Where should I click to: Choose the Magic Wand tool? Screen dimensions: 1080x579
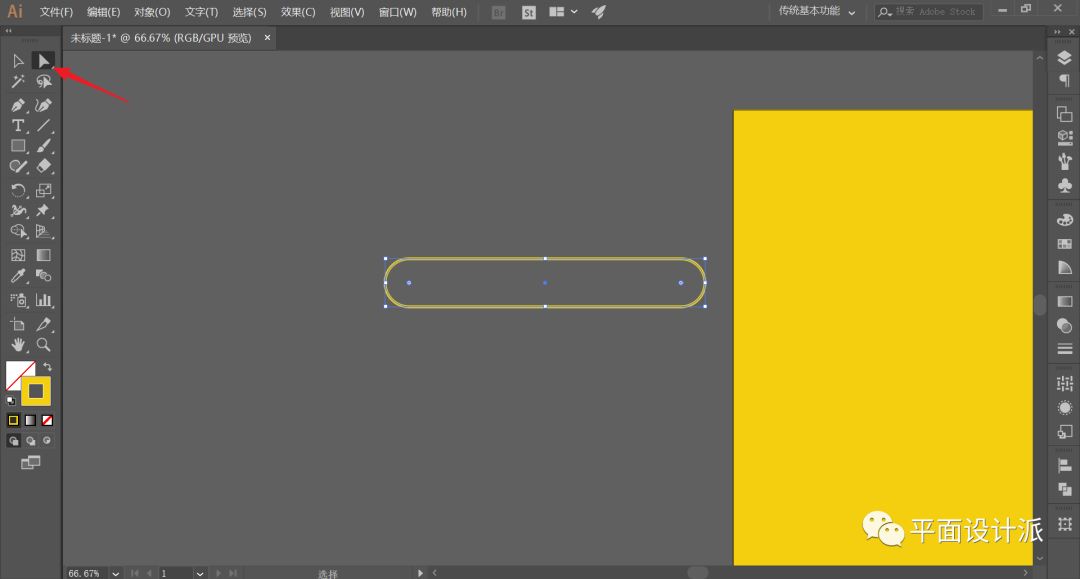pyautogui.click(x=18, y=82)
